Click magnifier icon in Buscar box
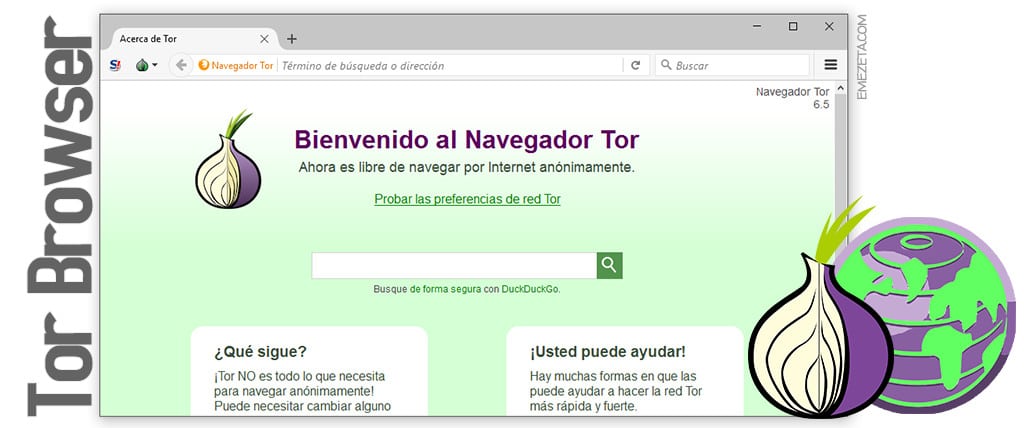The width and height of the screenshot is (1024, 428). pos(665,65)
